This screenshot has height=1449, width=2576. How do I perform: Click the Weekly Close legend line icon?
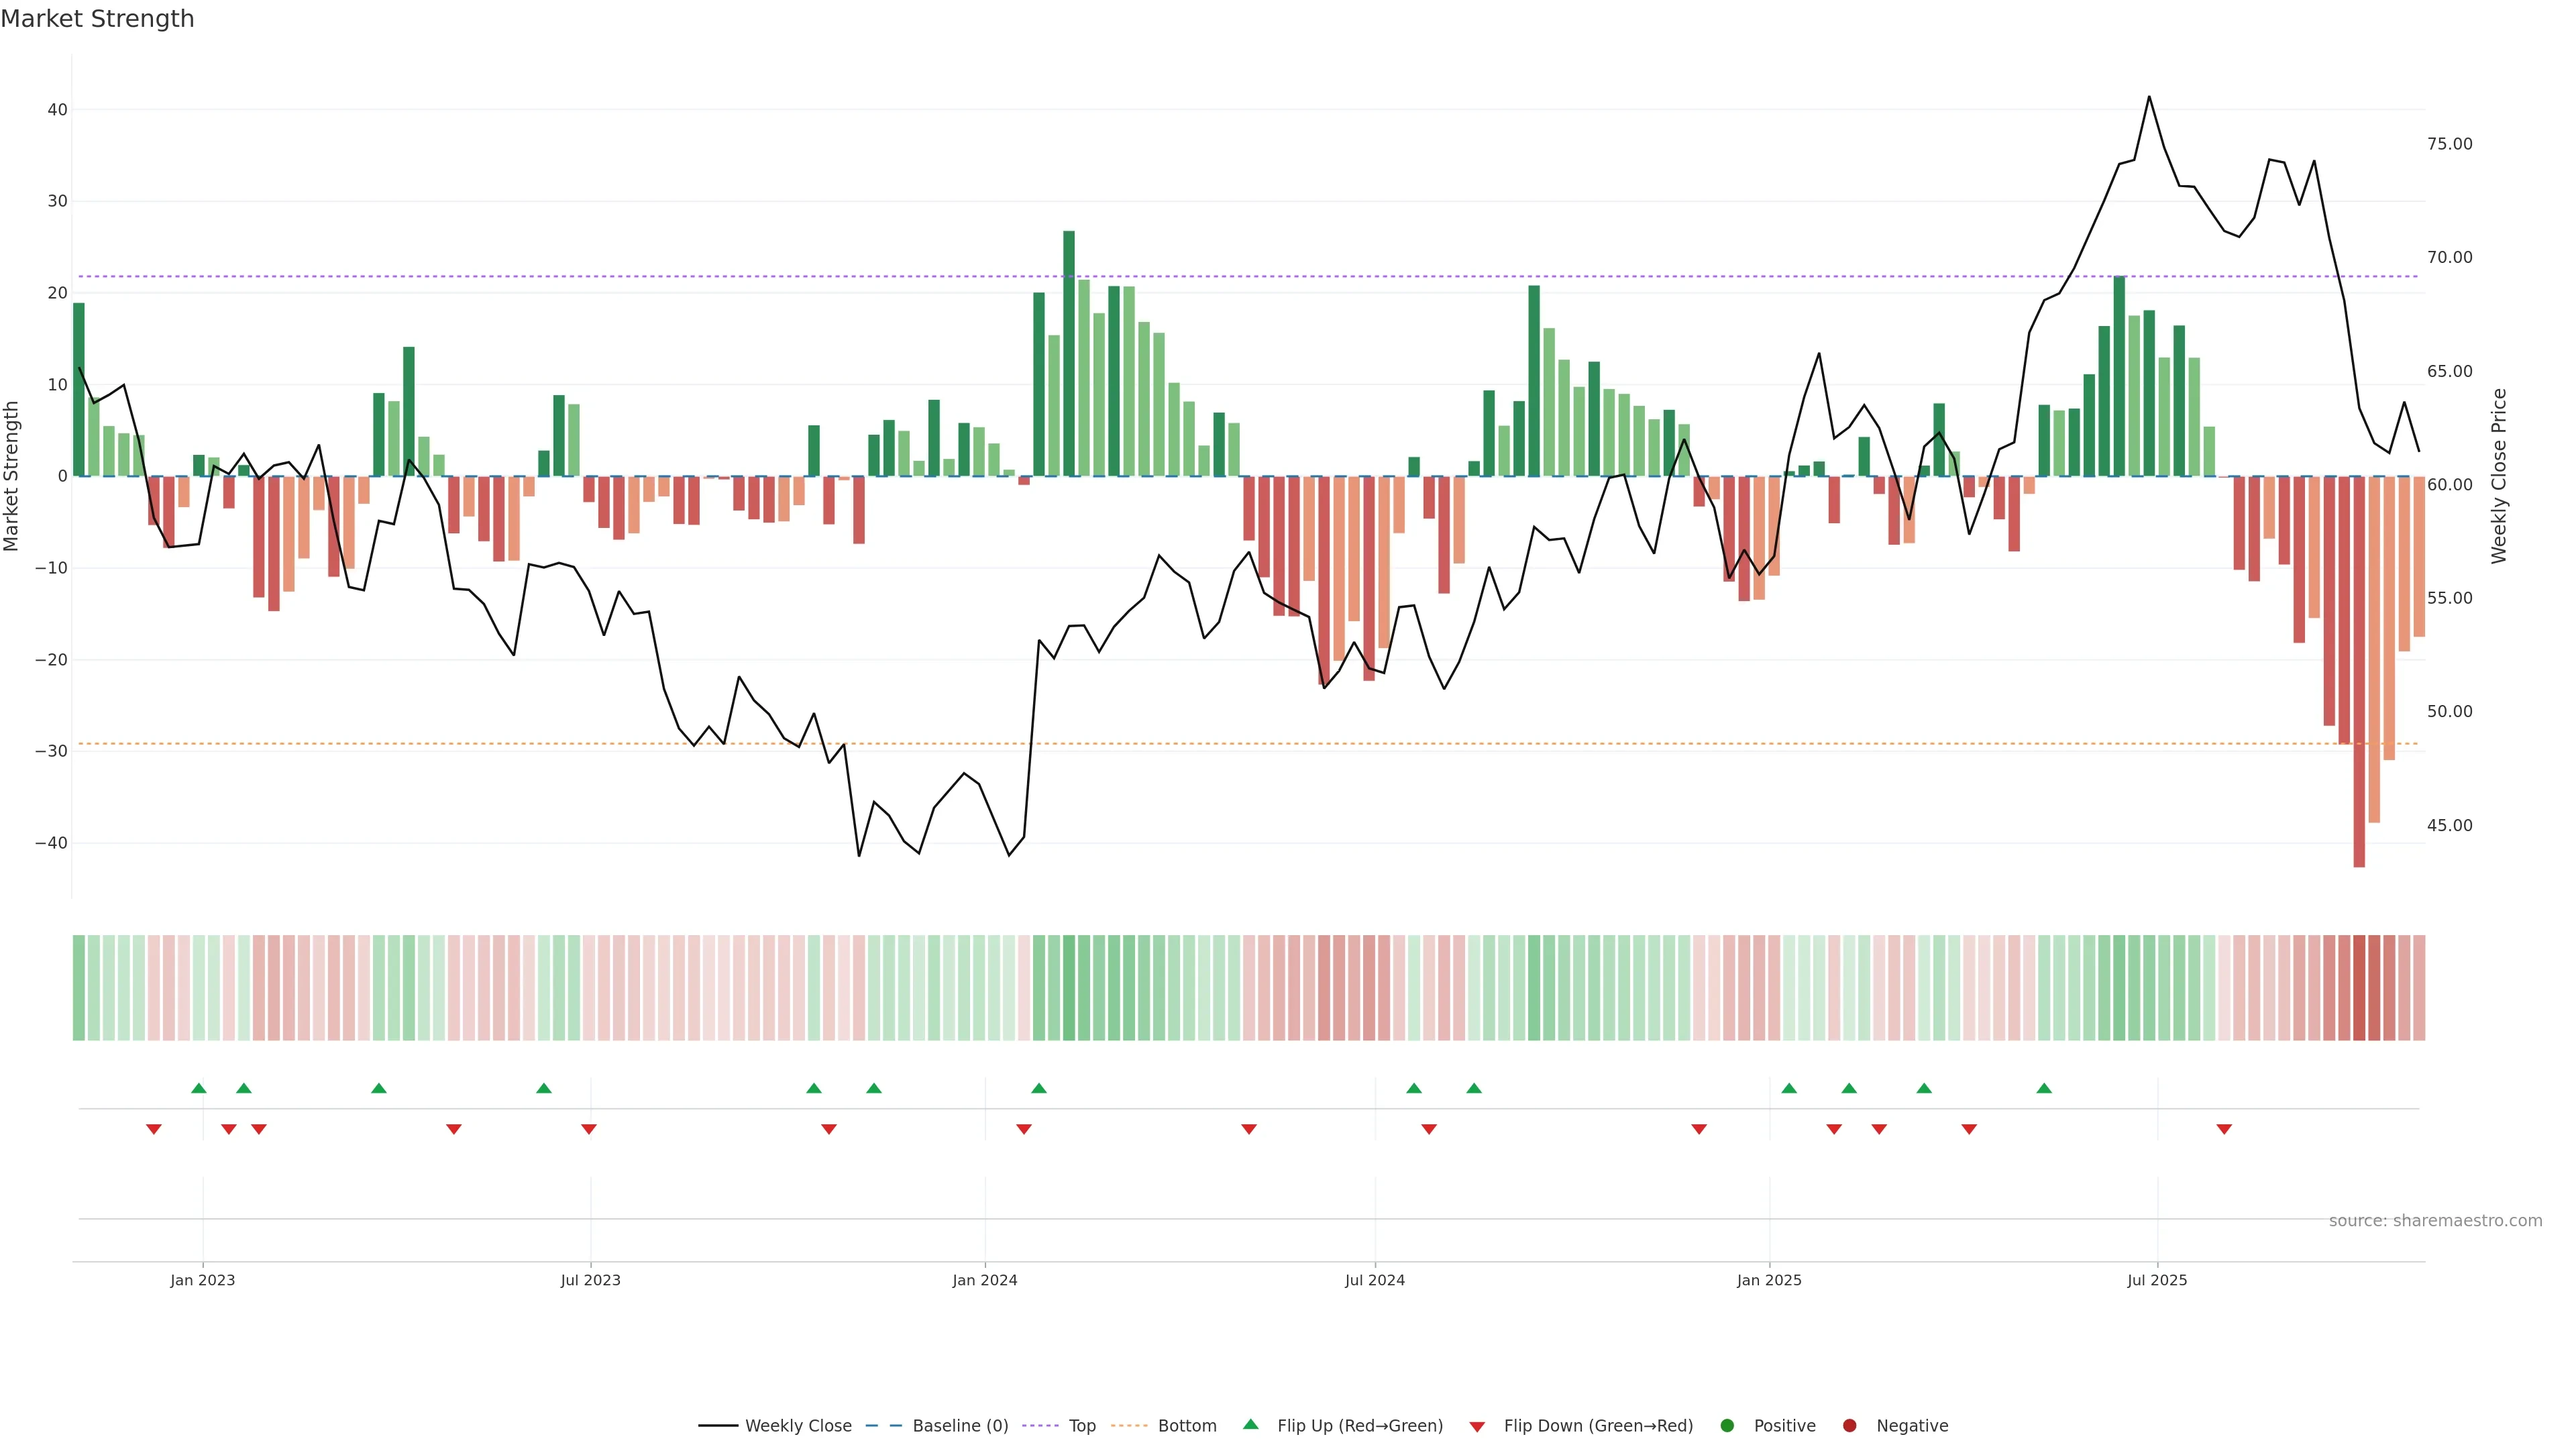(718, 1426)
